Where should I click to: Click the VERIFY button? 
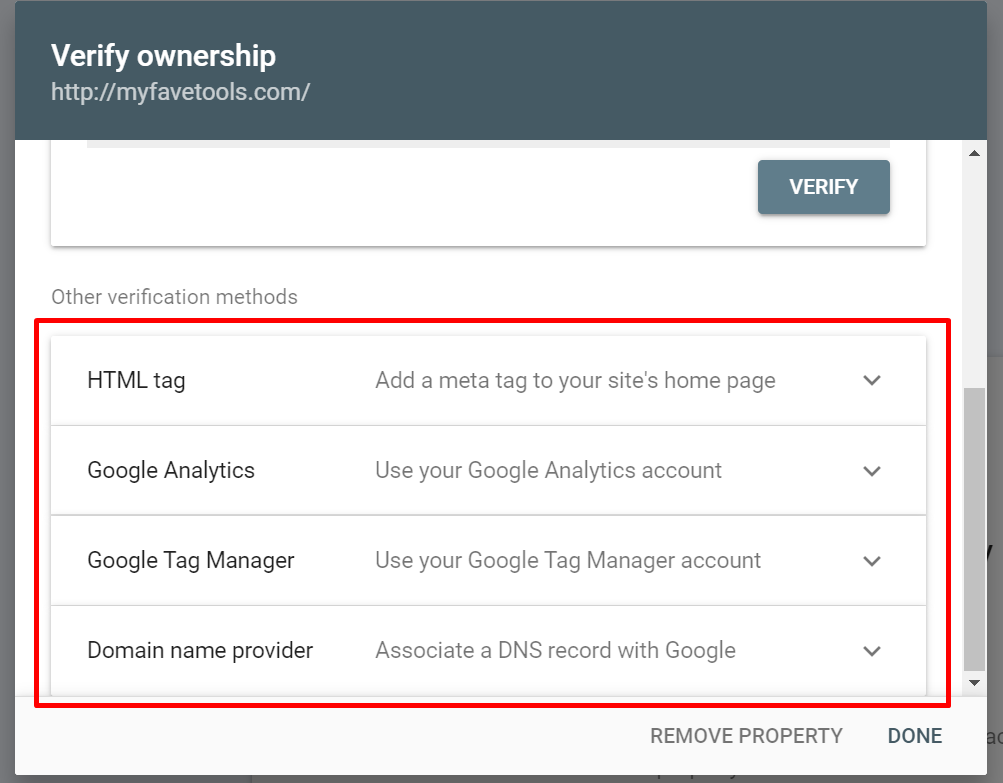click(x=823, y=187)
